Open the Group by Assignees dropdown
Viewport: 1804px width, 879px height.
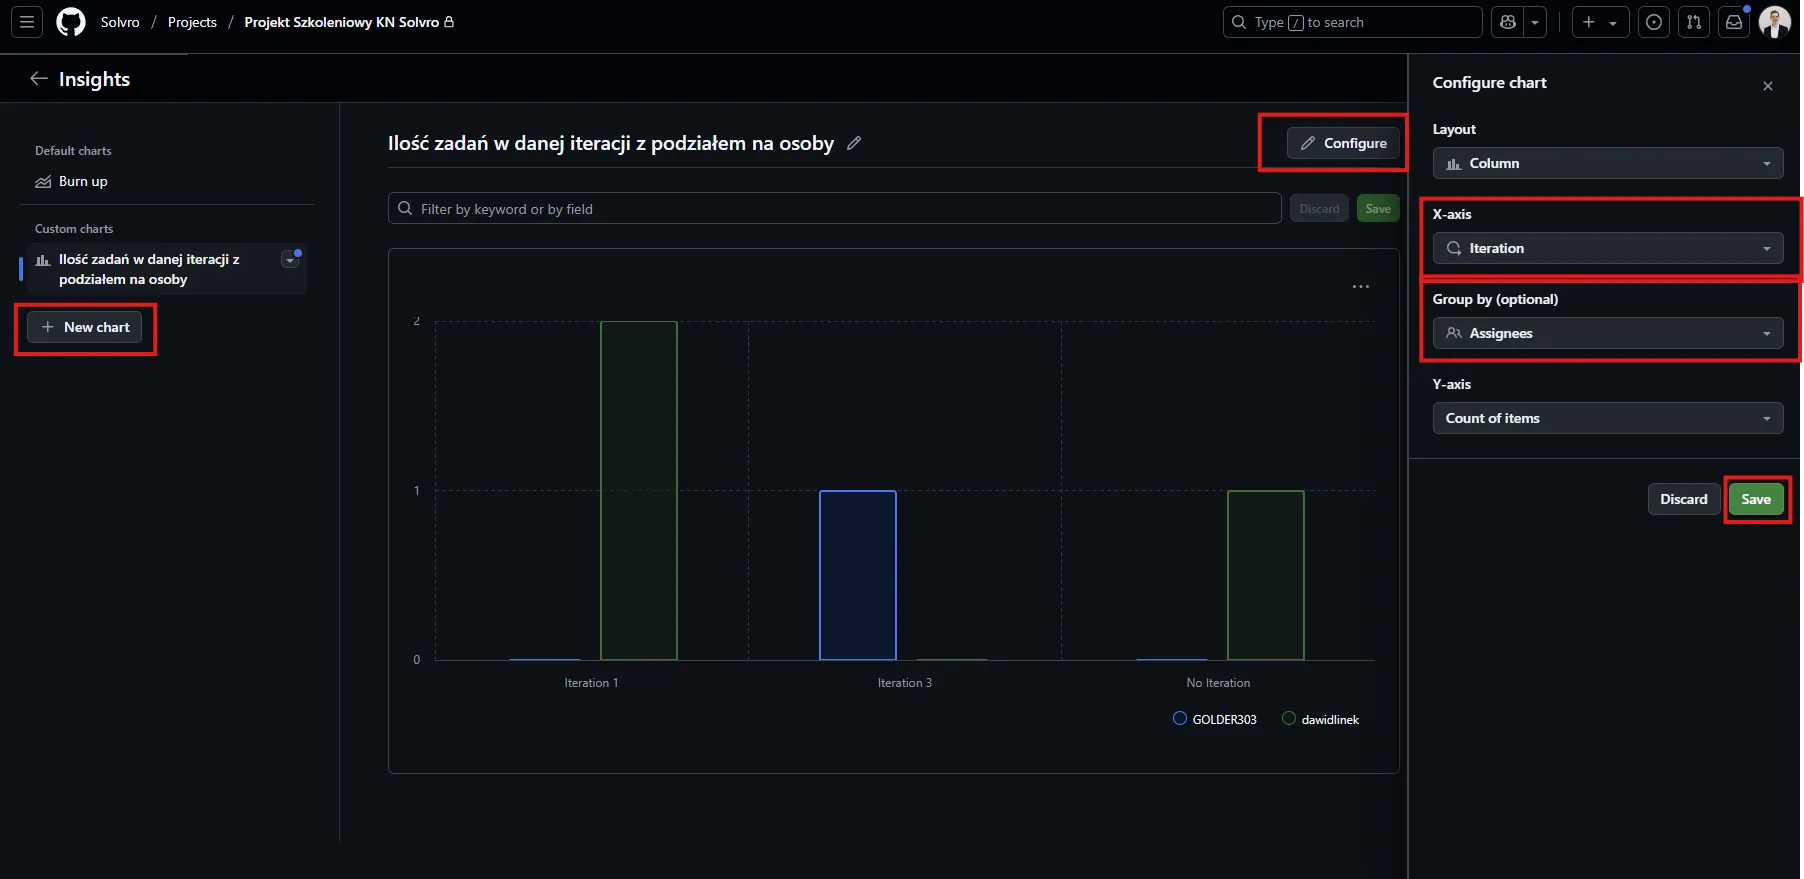click(x=1607, y=333)
